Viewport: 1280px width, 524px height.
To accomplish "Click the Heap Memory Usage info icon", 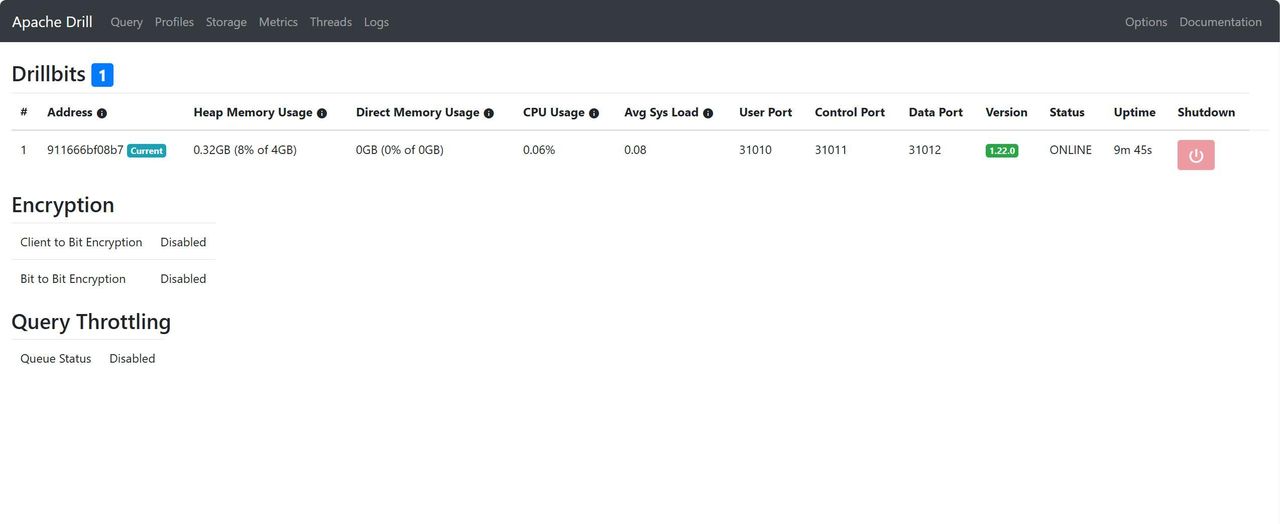I will 322,113.
